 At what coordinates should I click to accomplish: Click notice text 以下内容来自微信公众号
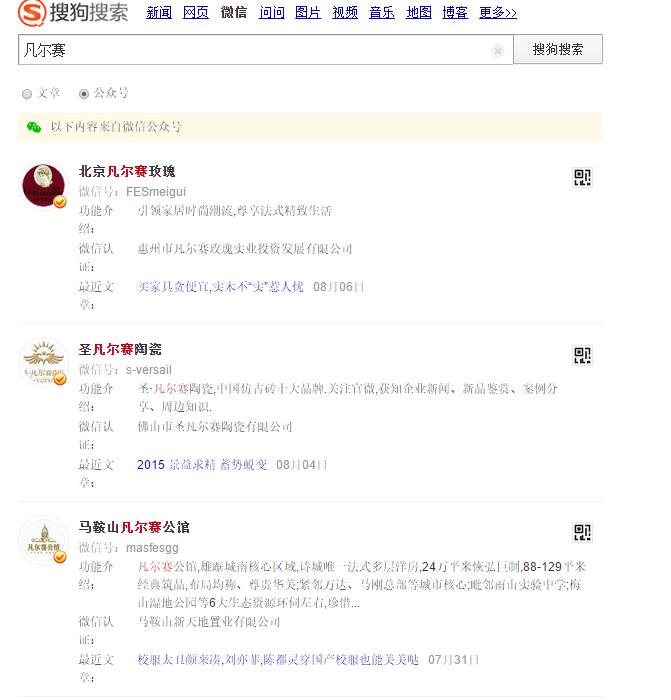click(116, 127)
